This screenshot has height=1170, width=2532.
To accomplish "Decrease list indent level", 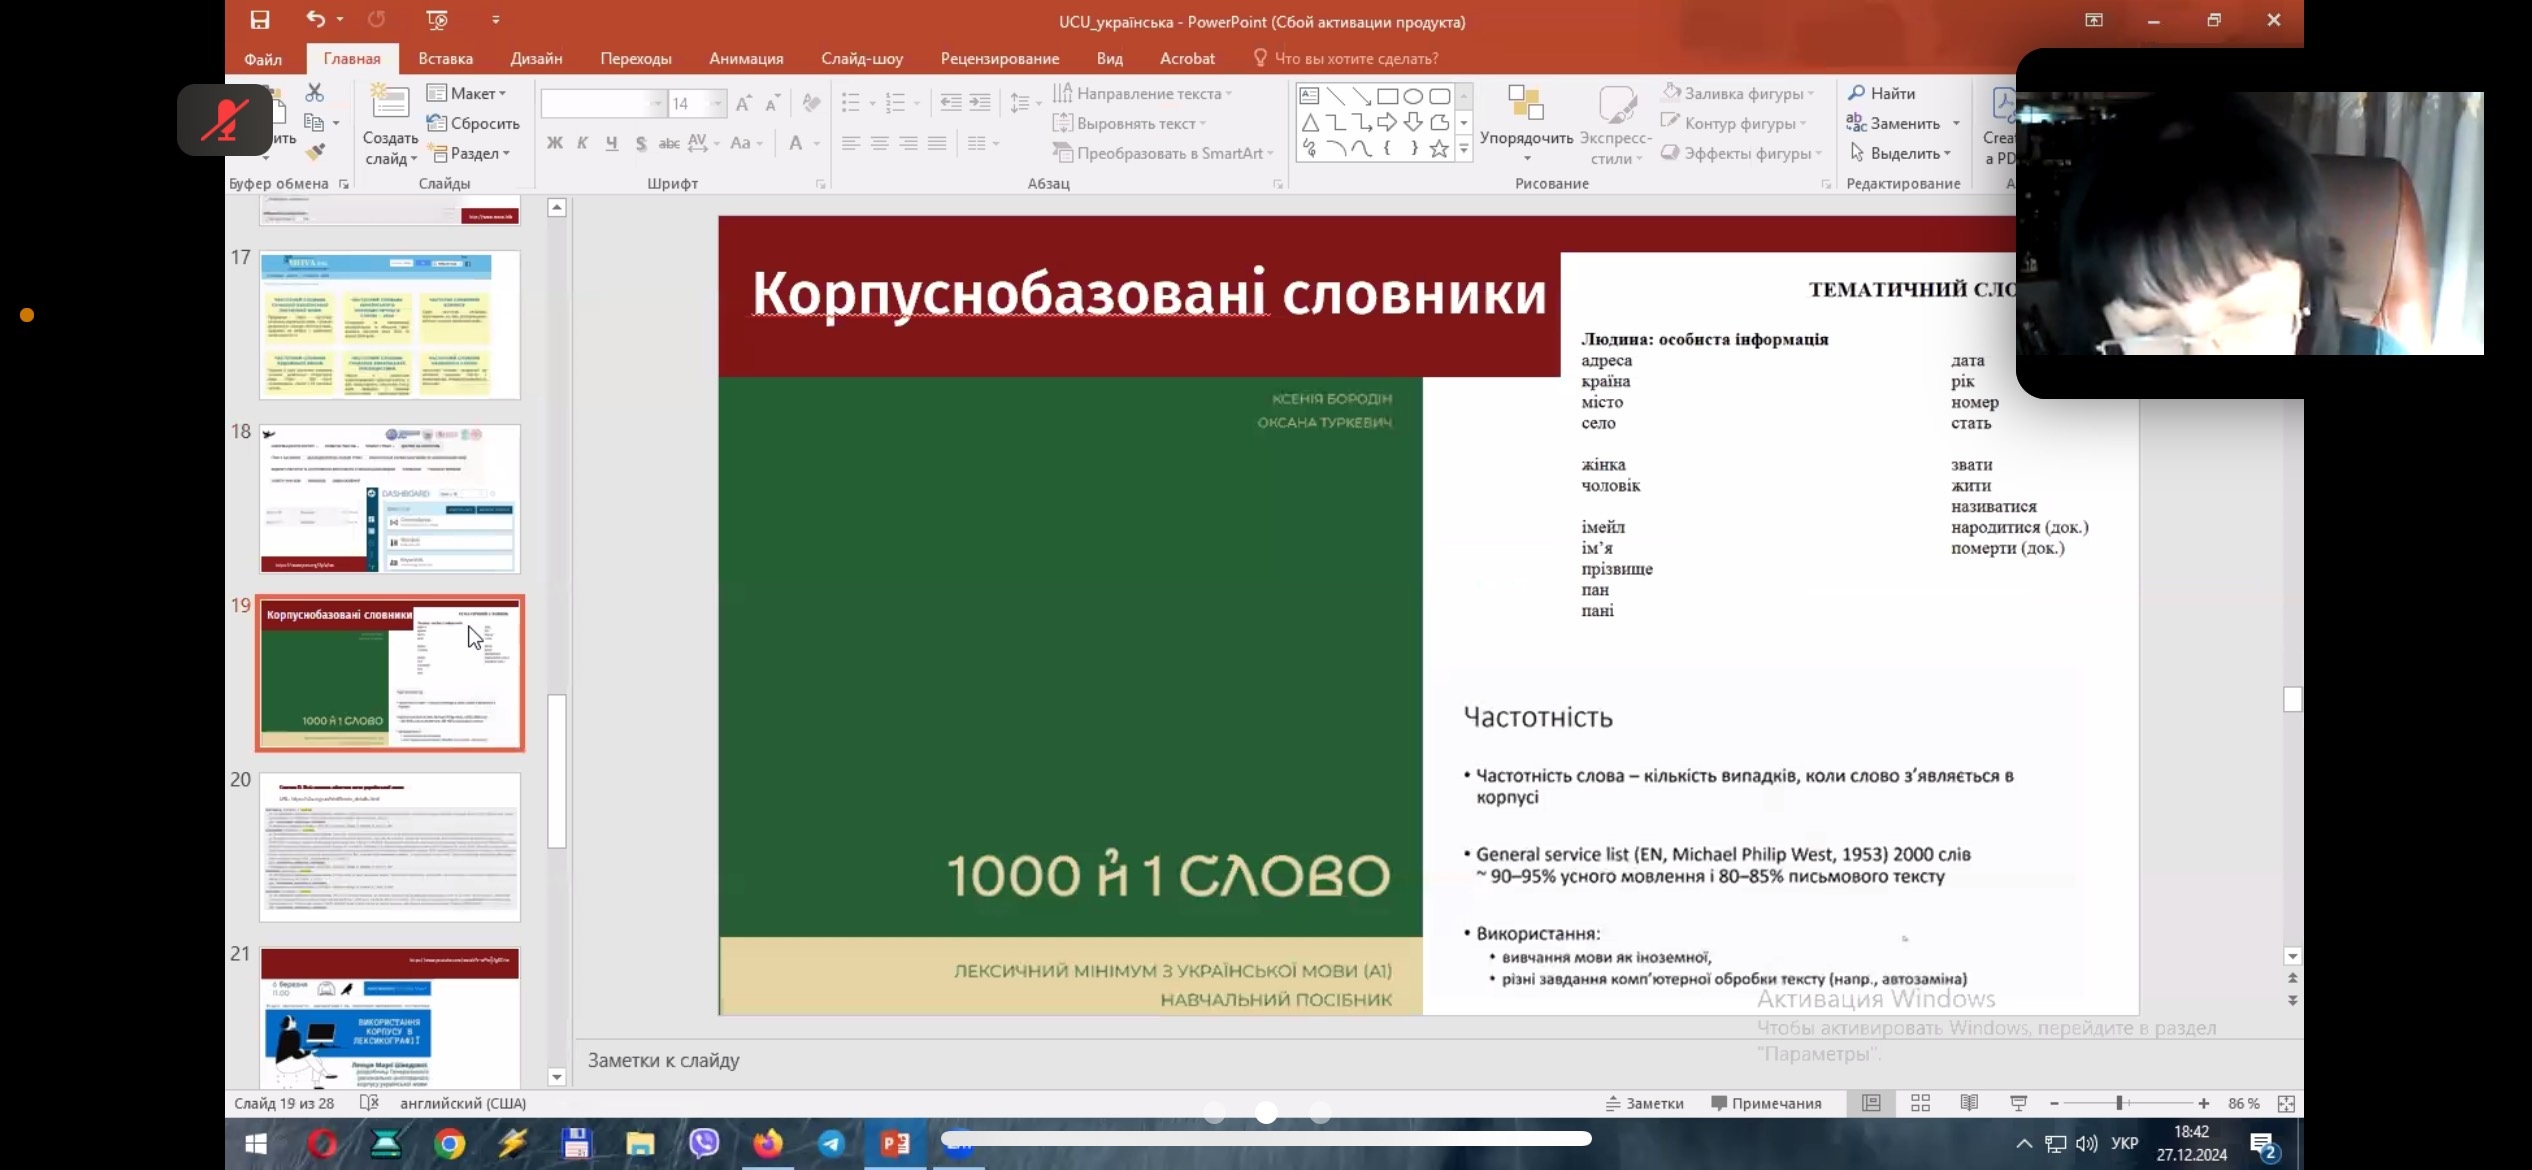I will tap(951, 102).
